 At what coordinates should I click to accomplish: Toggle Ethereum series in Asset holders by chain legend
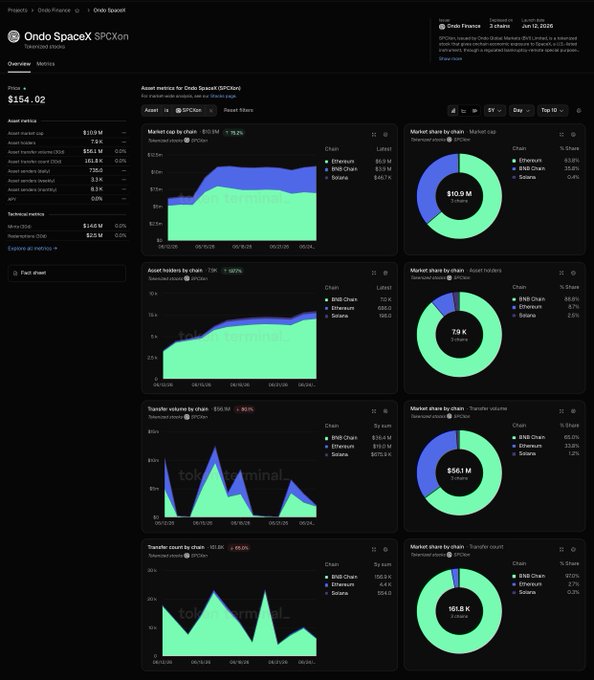(x=339, y=308)
